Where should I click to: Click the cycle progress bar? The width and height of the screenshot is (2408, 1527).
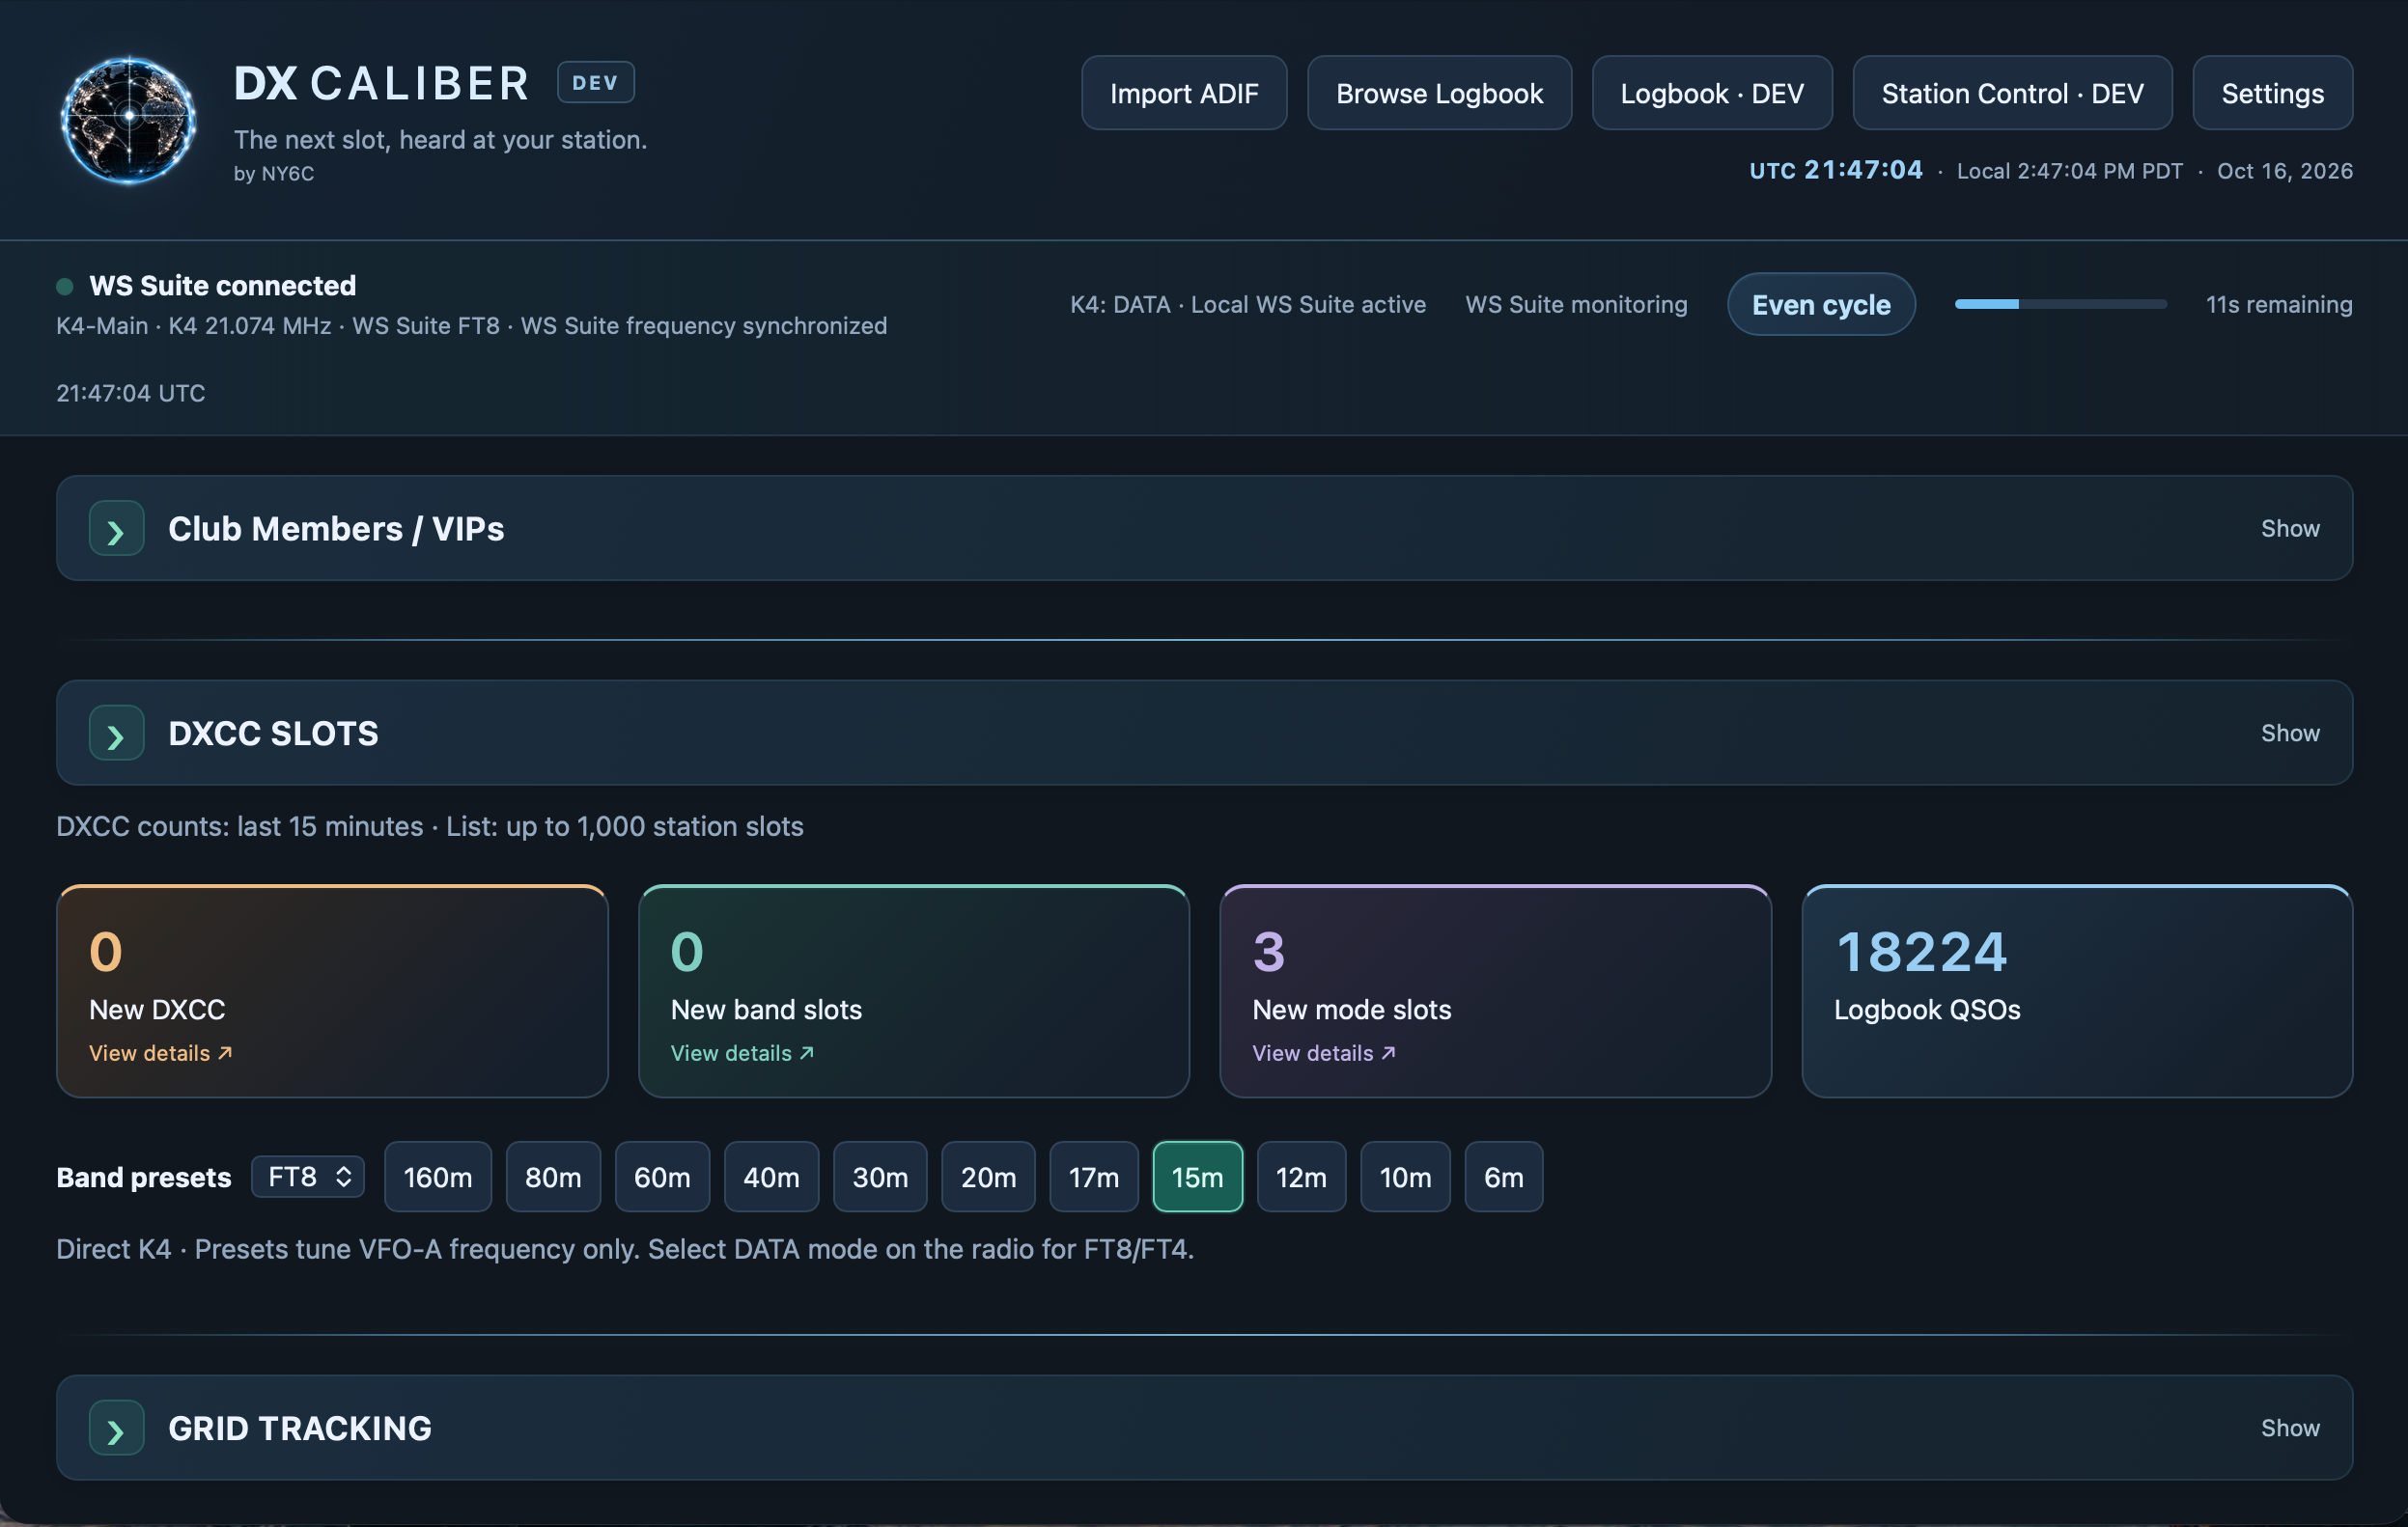pos(2060,304)
